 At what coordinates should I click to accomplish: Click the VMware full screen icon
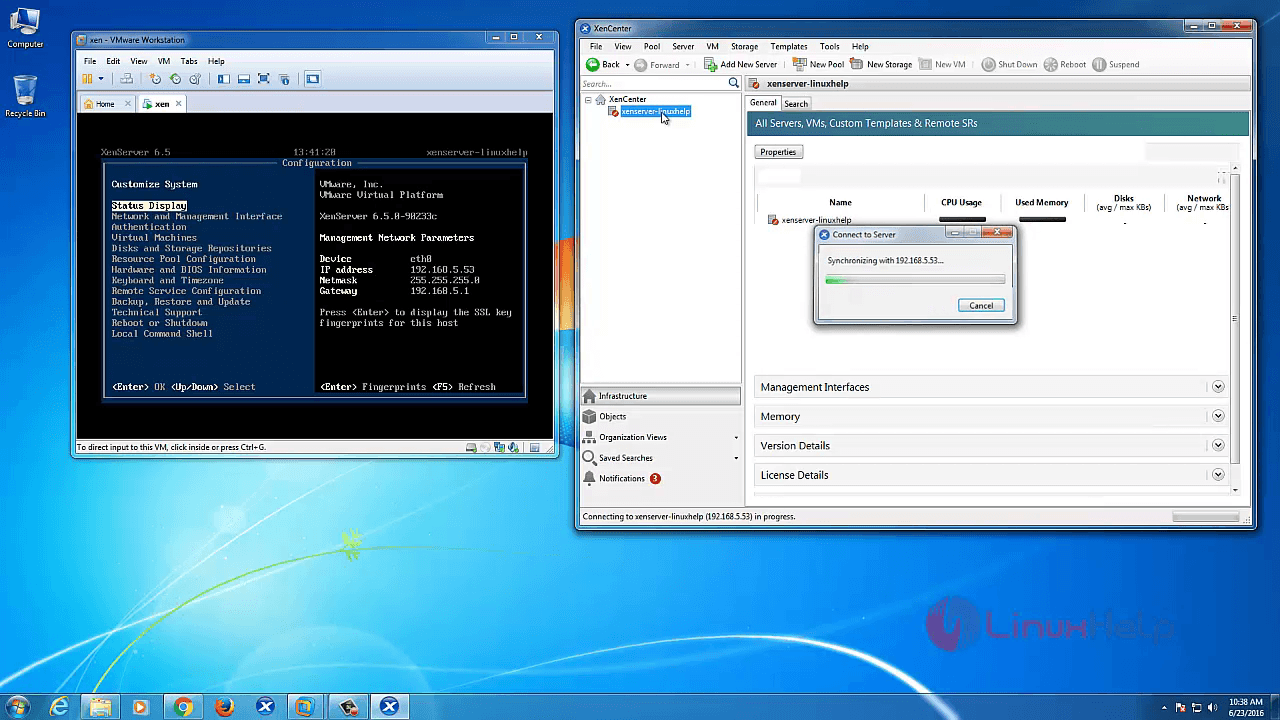(264, 79)
